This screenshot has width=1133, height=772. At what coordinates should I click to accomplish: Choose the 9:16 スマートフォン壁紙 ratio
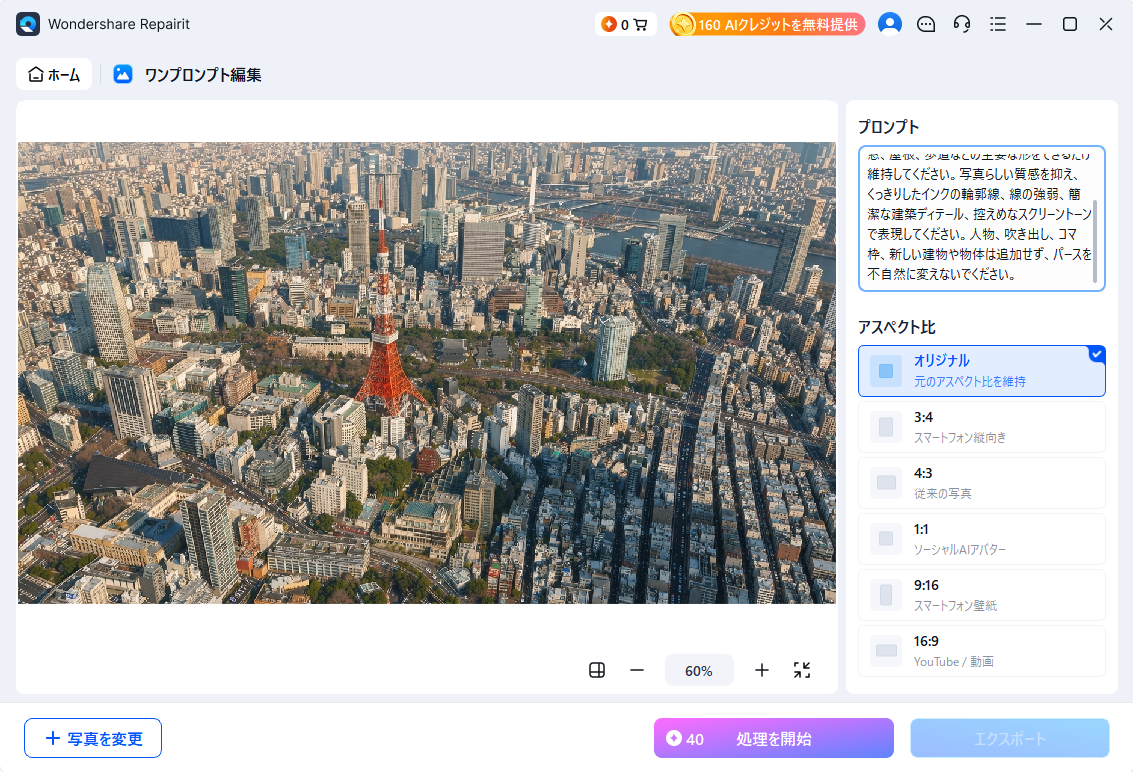982,595
